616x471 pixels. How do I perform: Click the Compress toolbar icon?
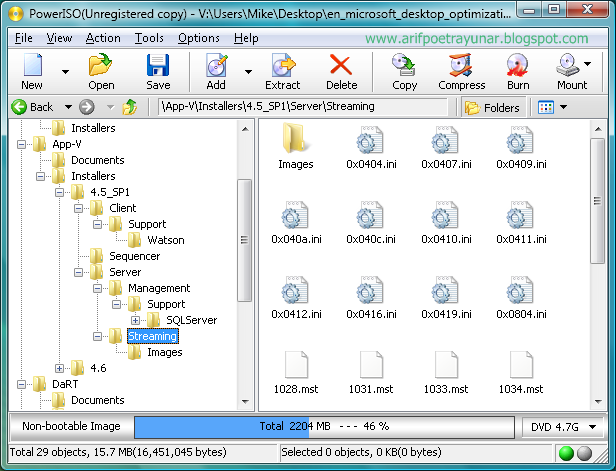pyautogui.click(x=460, y=65)
